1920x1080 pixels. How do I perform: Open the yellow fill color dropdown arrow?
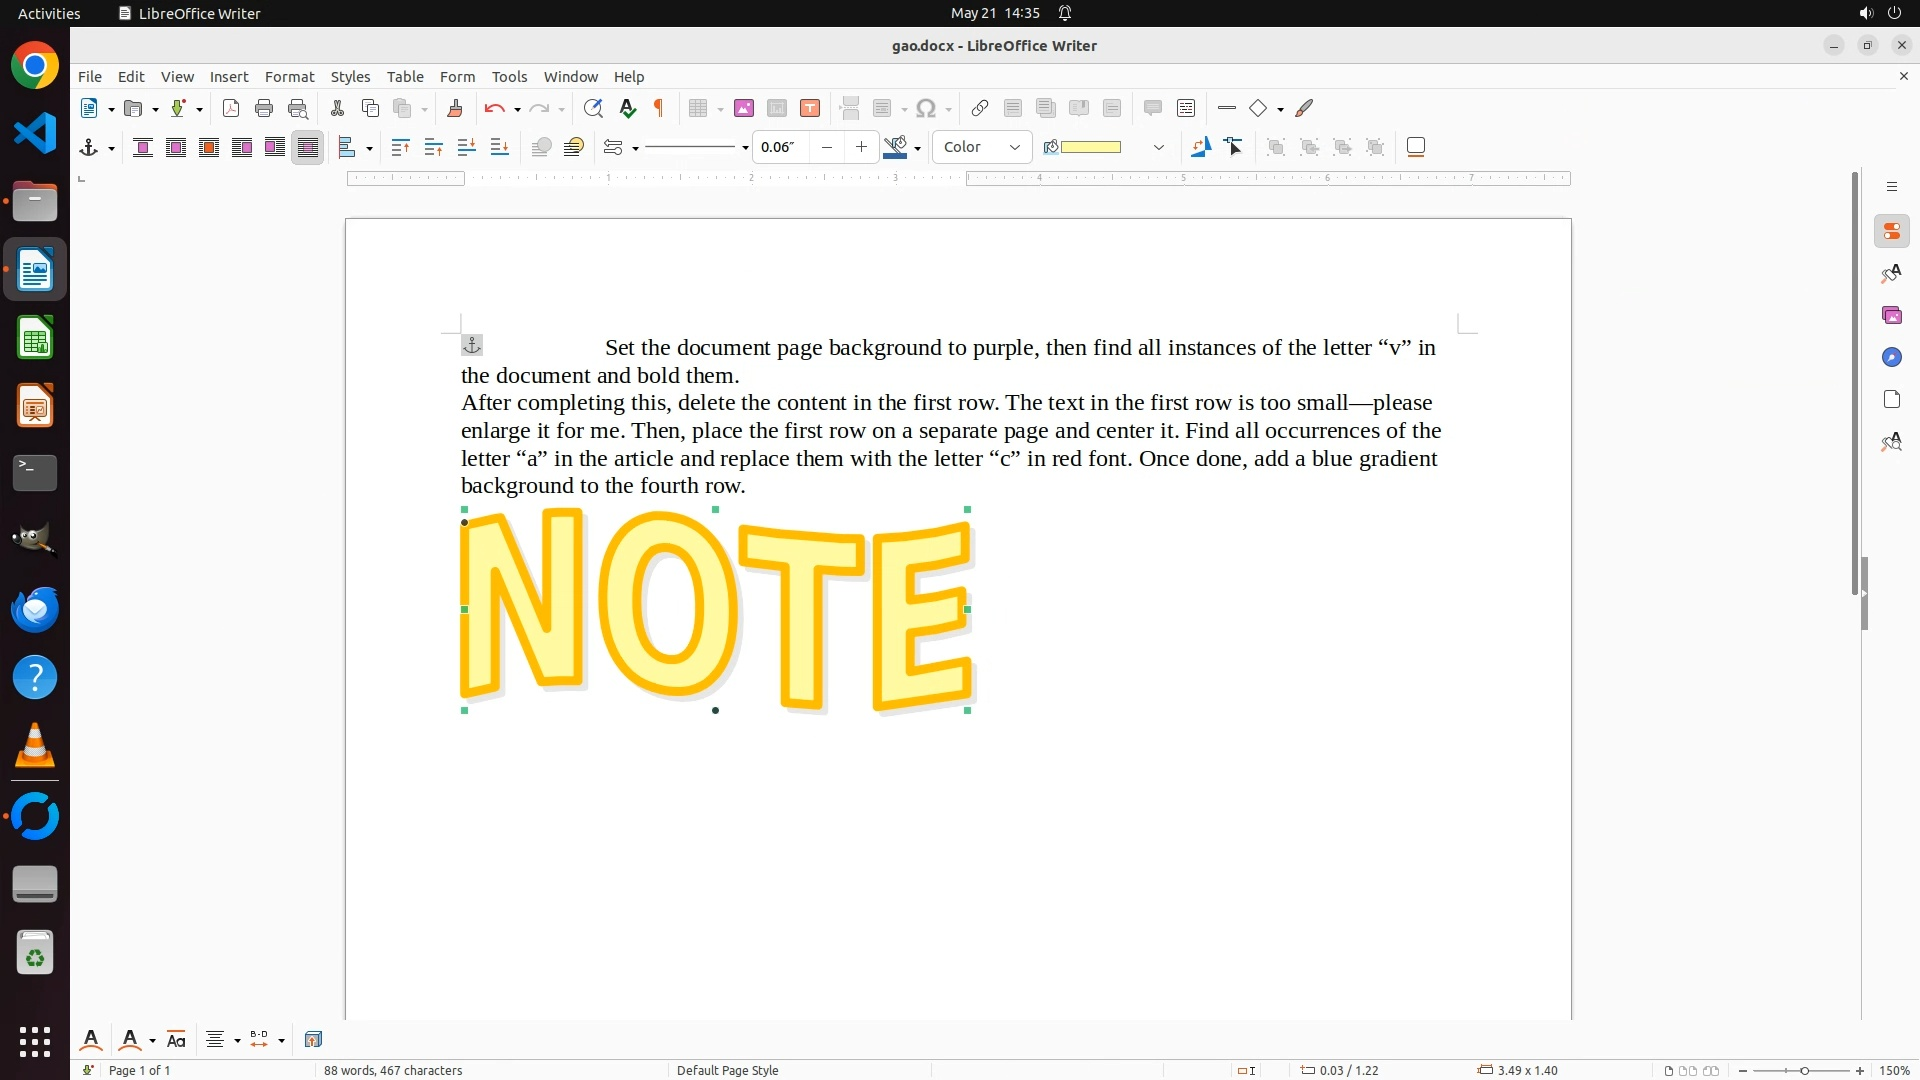1159,147
